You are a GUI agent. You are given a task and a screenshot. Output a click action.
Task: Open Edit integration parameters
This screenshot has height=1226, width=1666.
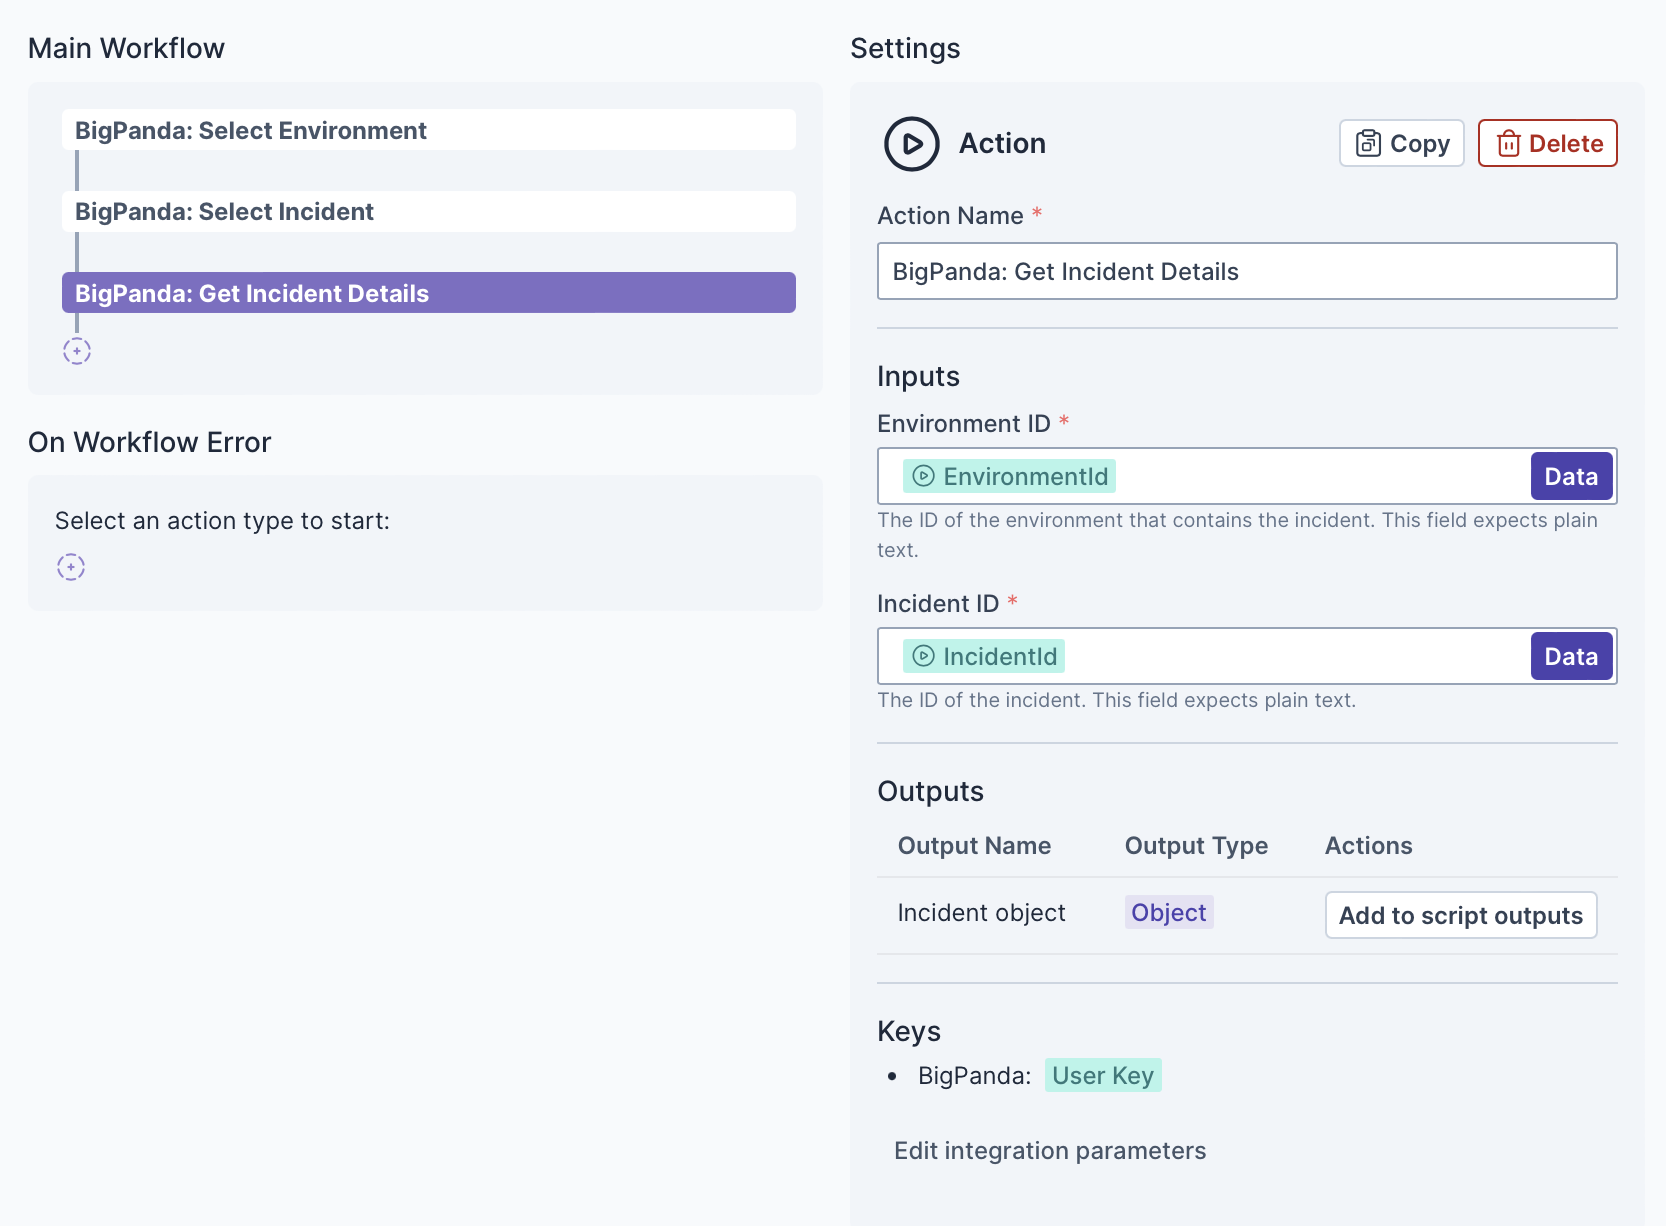1049,1151
